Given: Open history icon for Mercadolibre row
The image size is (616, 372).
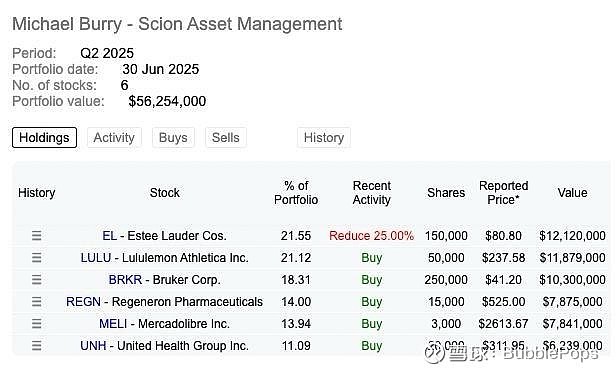Looking at the screenshot, I should point(37,324).
